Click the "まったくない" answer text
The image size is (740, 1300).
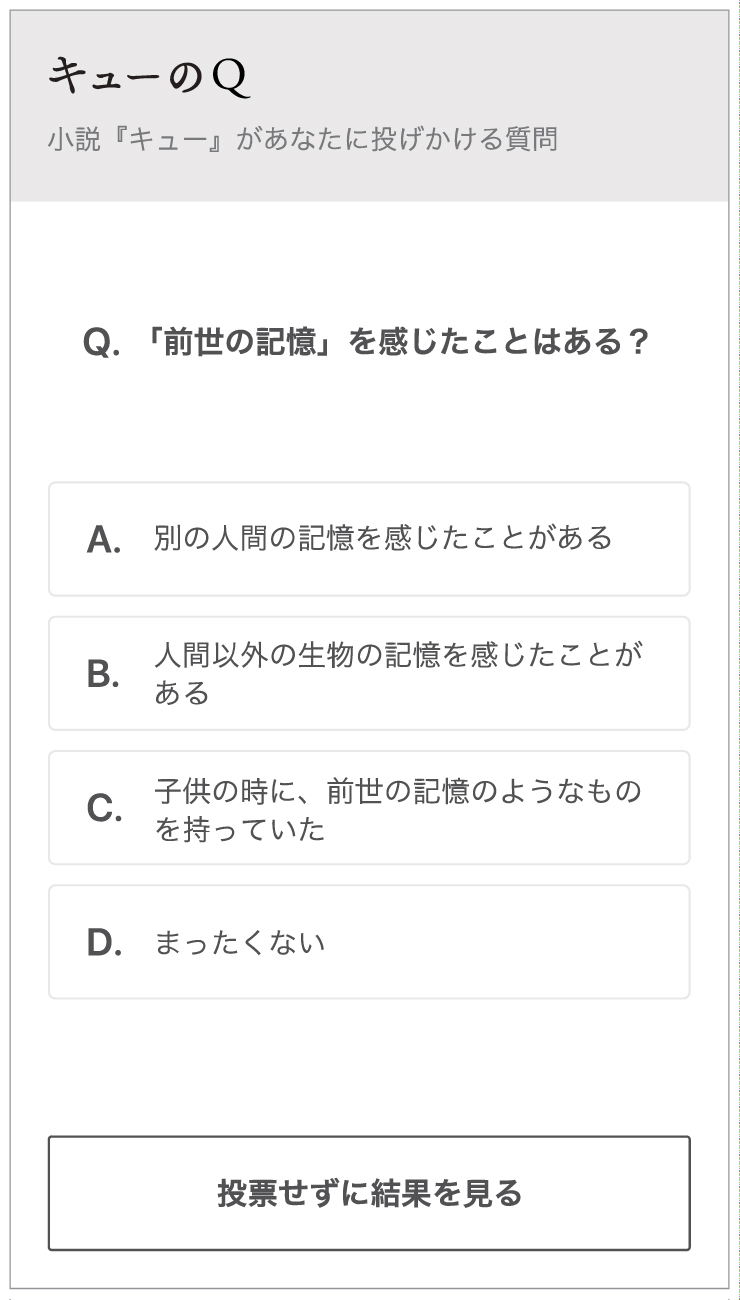[x=240, y=943]
